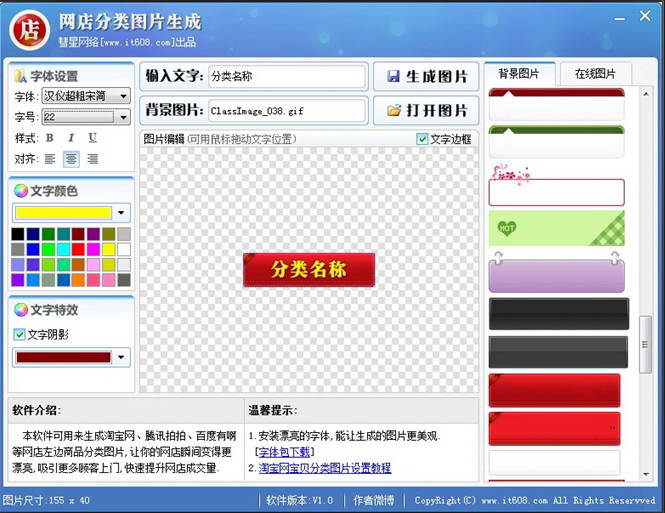This screenshot has width=665, height=513.
Task: Switch to the 在线图片 tab
Action: coord(595,74)
